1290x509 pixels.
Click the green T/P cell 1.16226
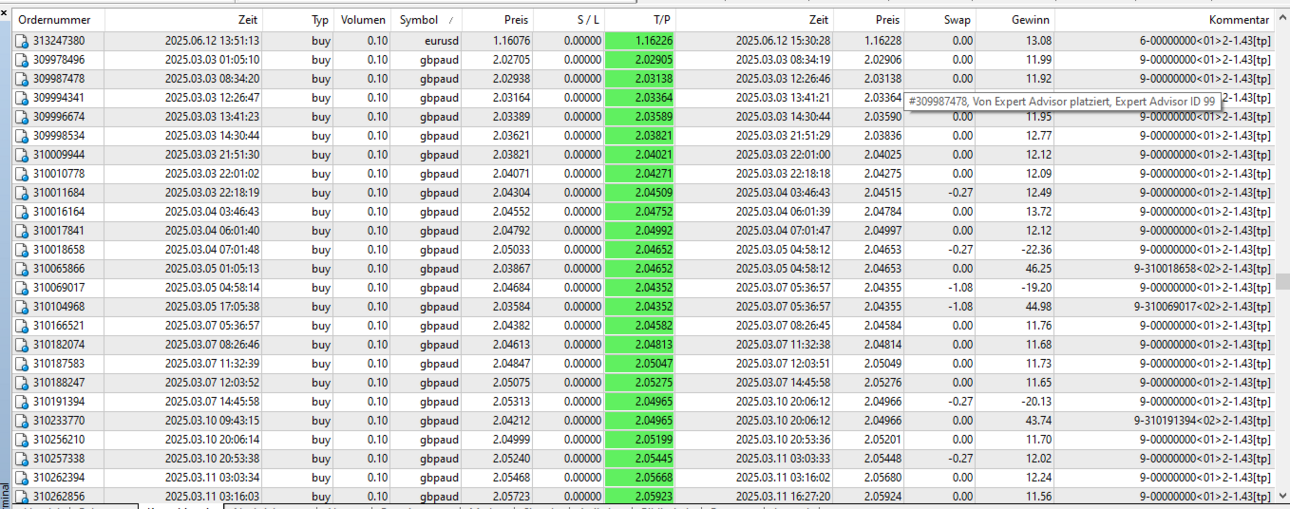(640, 41)
